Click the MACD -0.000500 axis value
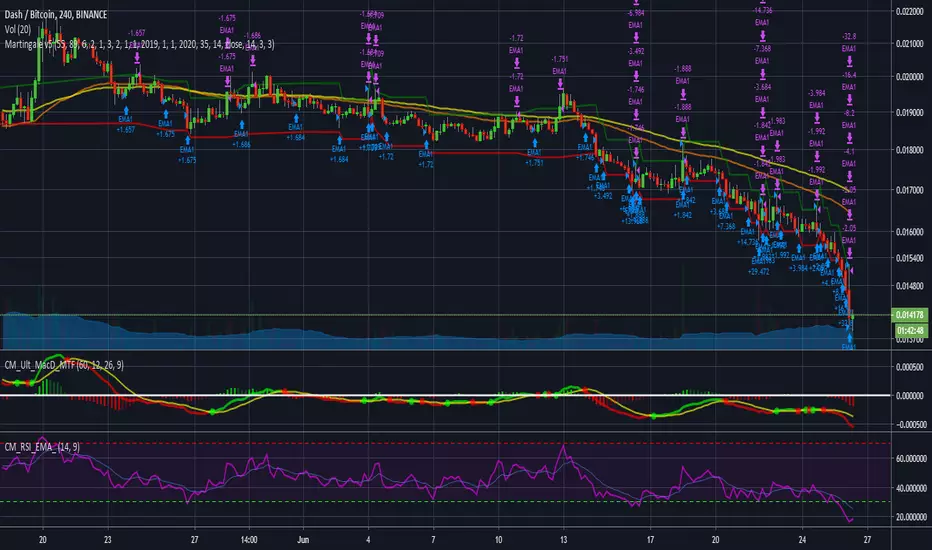The width and height of the screenshot is (932, 550). (x=911, y=425)
